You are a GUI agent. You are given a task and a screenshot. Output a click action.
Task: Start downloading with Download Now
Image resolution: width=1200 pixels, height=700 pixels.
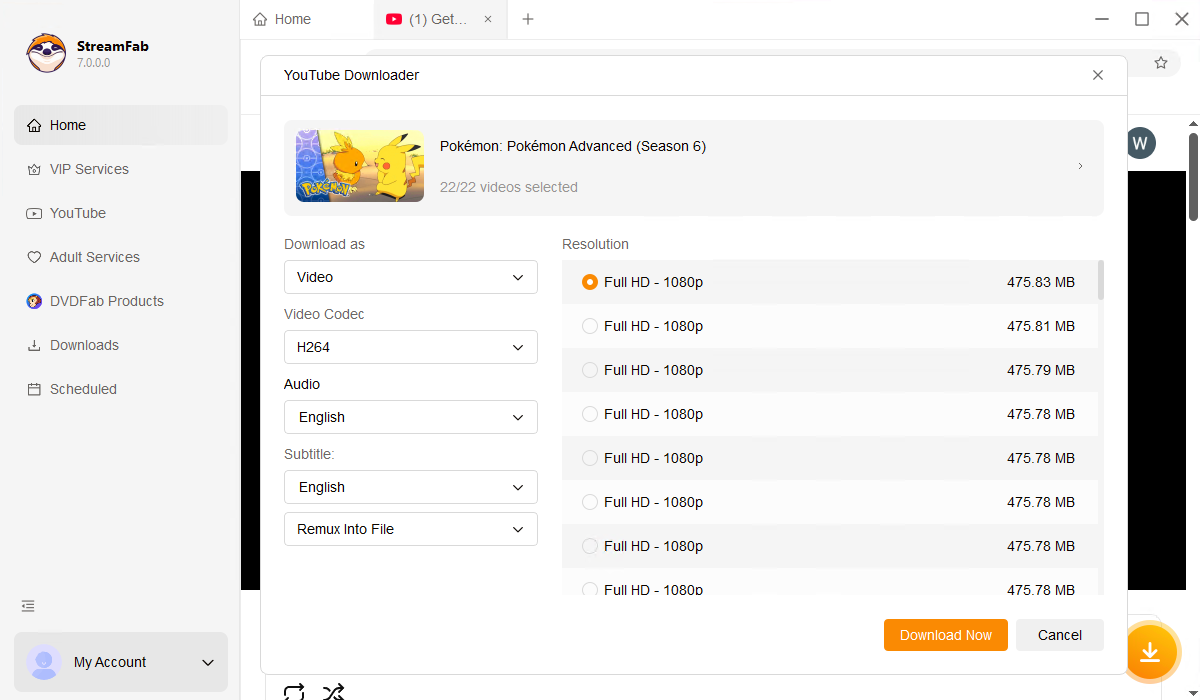click(945, 635)
